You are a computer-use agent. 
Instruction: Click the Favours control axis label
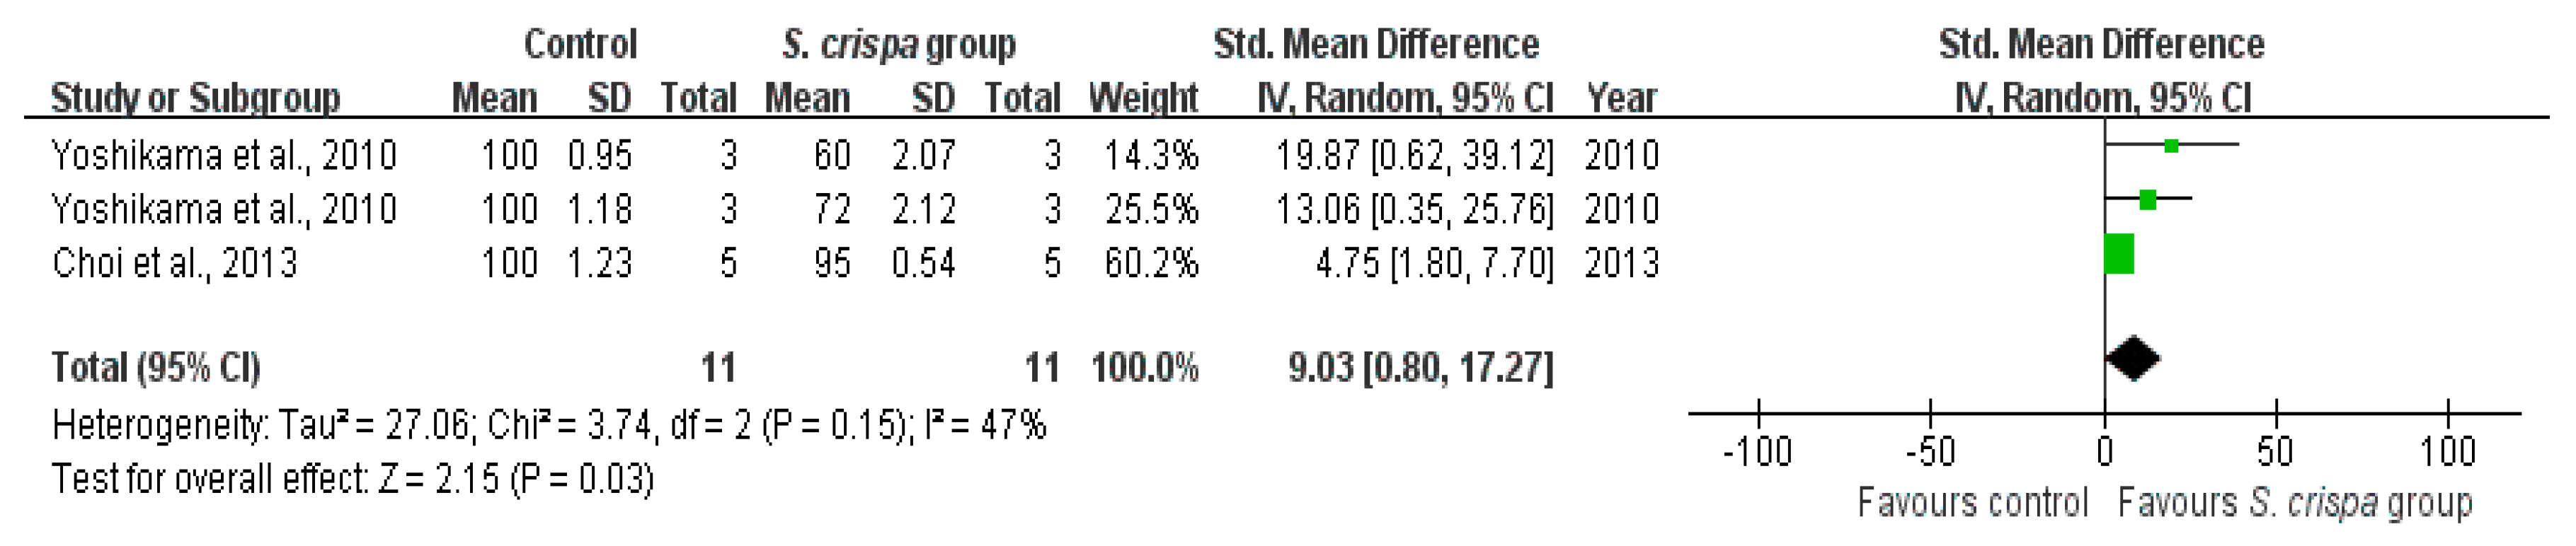[x=1973, y=502]
